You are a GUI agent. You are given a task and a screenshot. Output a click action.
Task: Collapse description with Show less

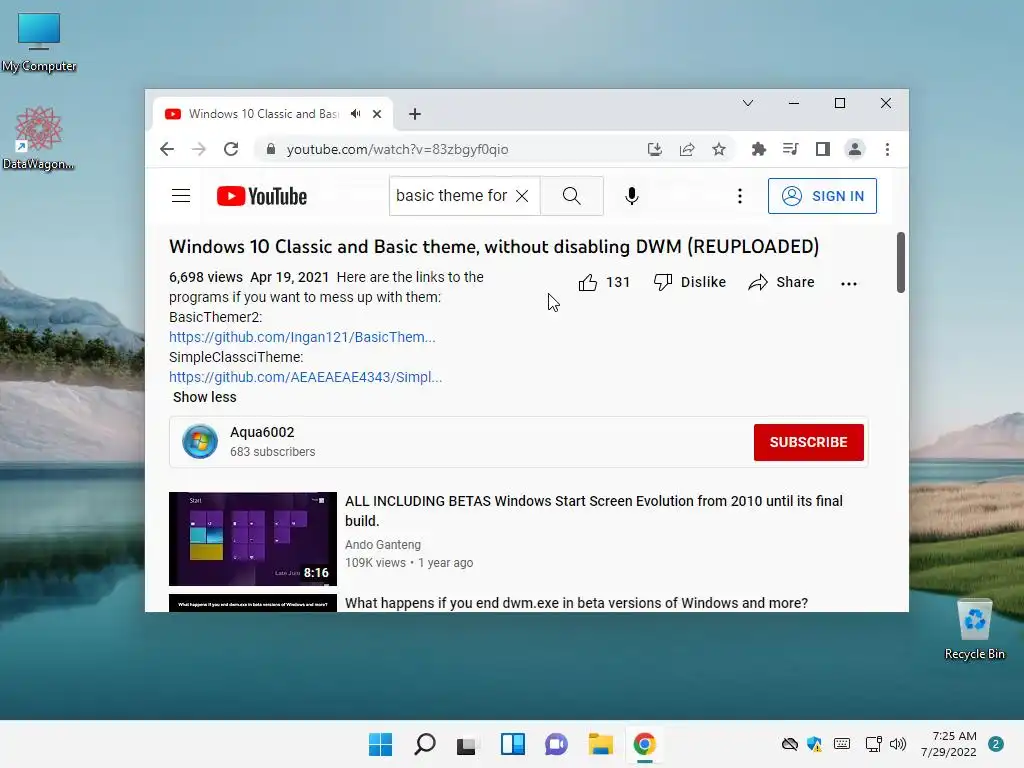pos(204,397)
